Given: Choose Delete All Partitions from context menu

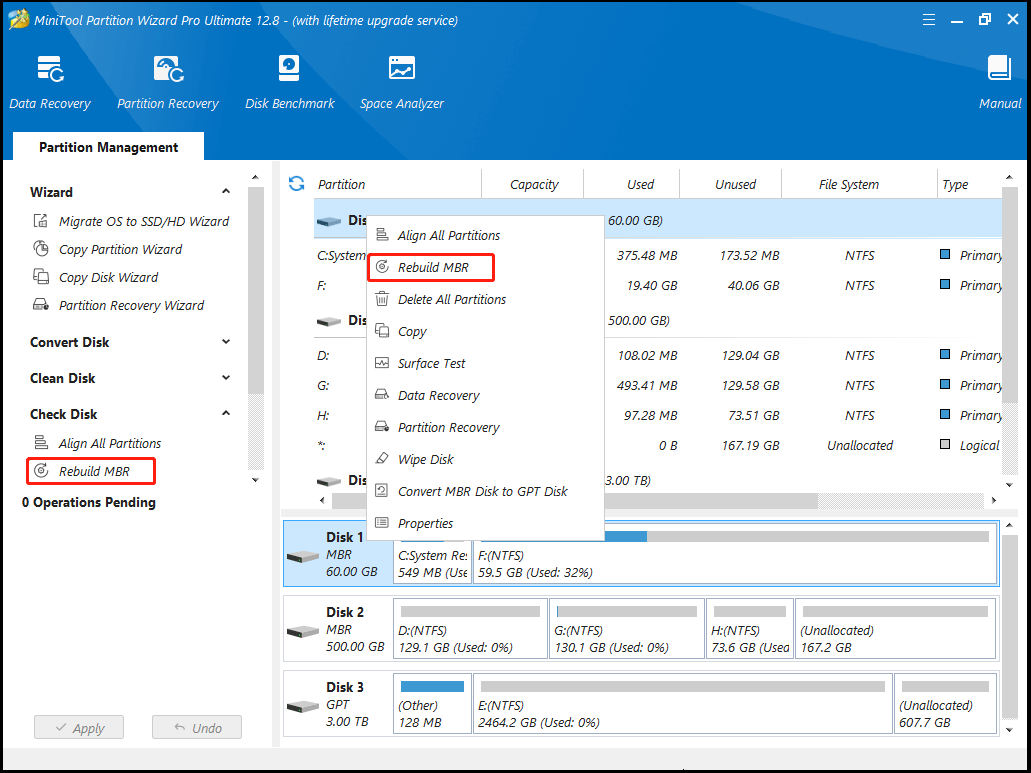Looking at the screenshot, I should tap(485, 299).
